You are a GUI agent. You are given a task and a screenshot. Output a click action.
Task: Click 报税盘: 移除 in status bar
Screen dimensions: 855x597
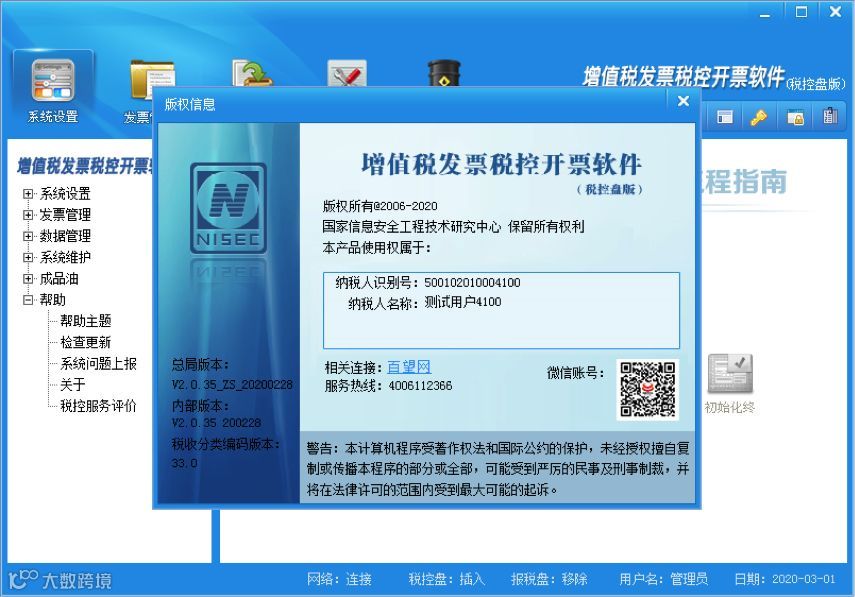coord(549,579)
